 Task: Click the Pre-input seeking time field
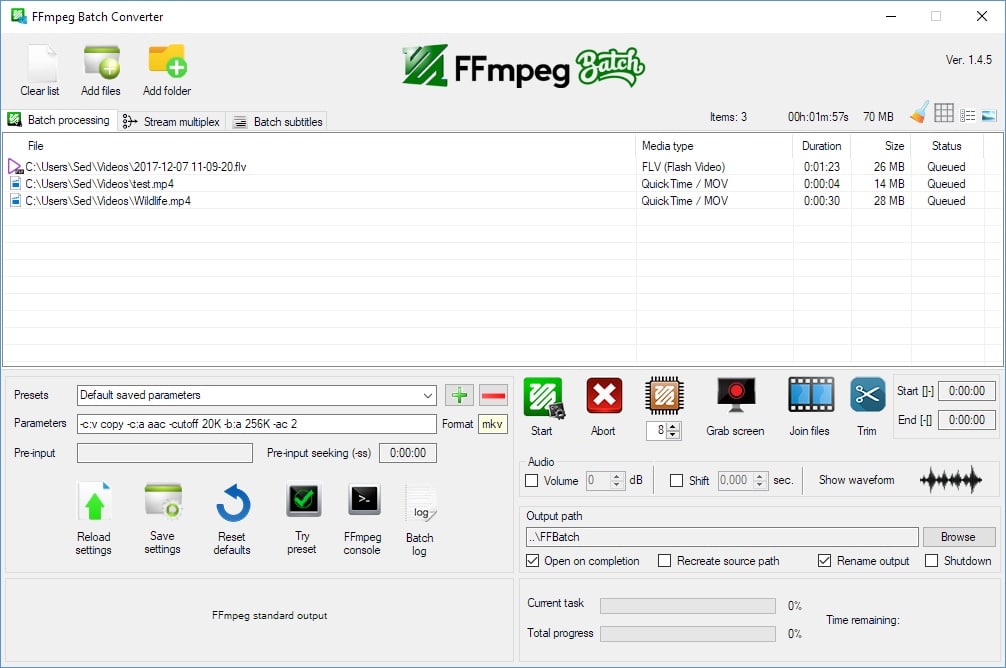pos(408,452)
